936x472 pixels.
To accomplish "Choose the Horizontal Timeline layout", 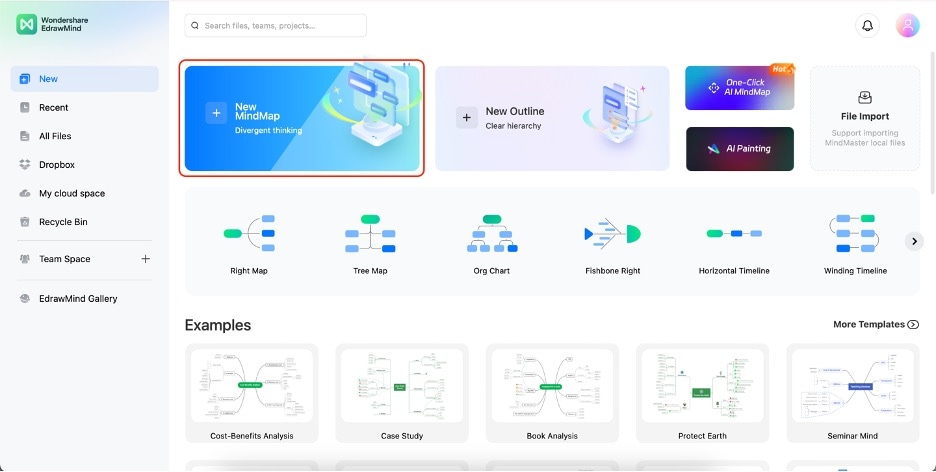I will pos(734,245).
